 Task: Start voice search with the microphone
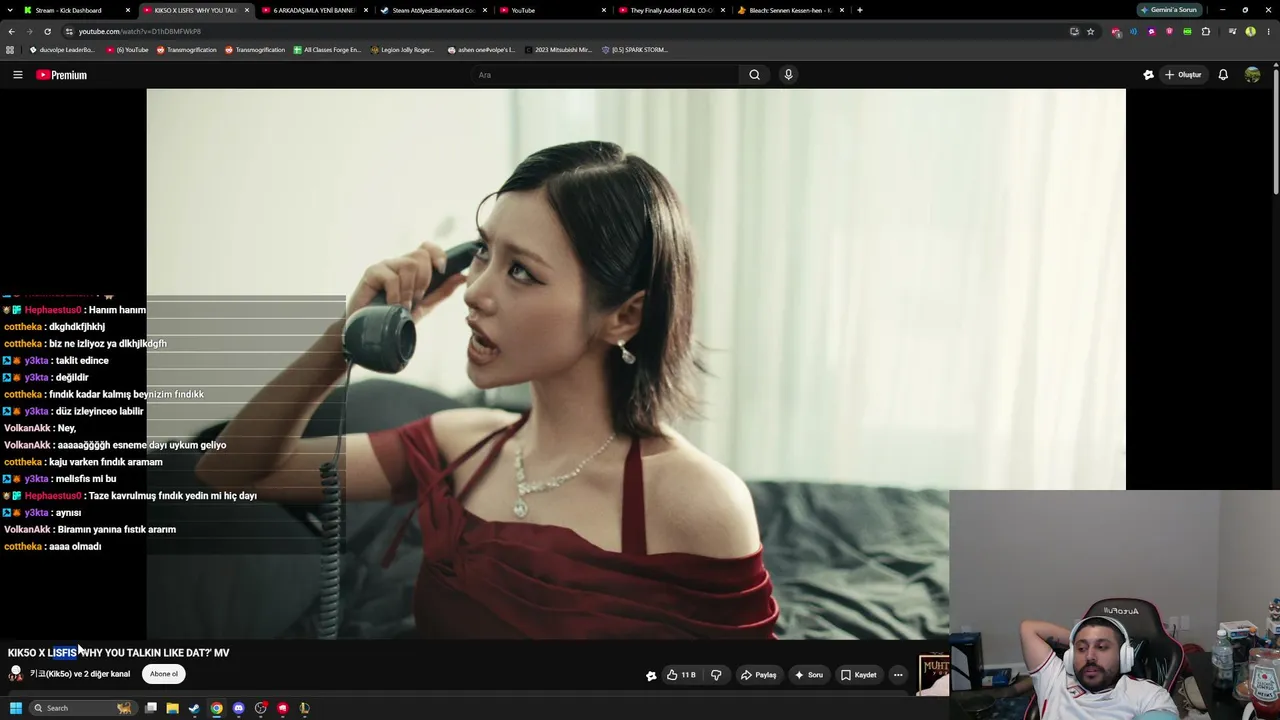coord(788,75)
